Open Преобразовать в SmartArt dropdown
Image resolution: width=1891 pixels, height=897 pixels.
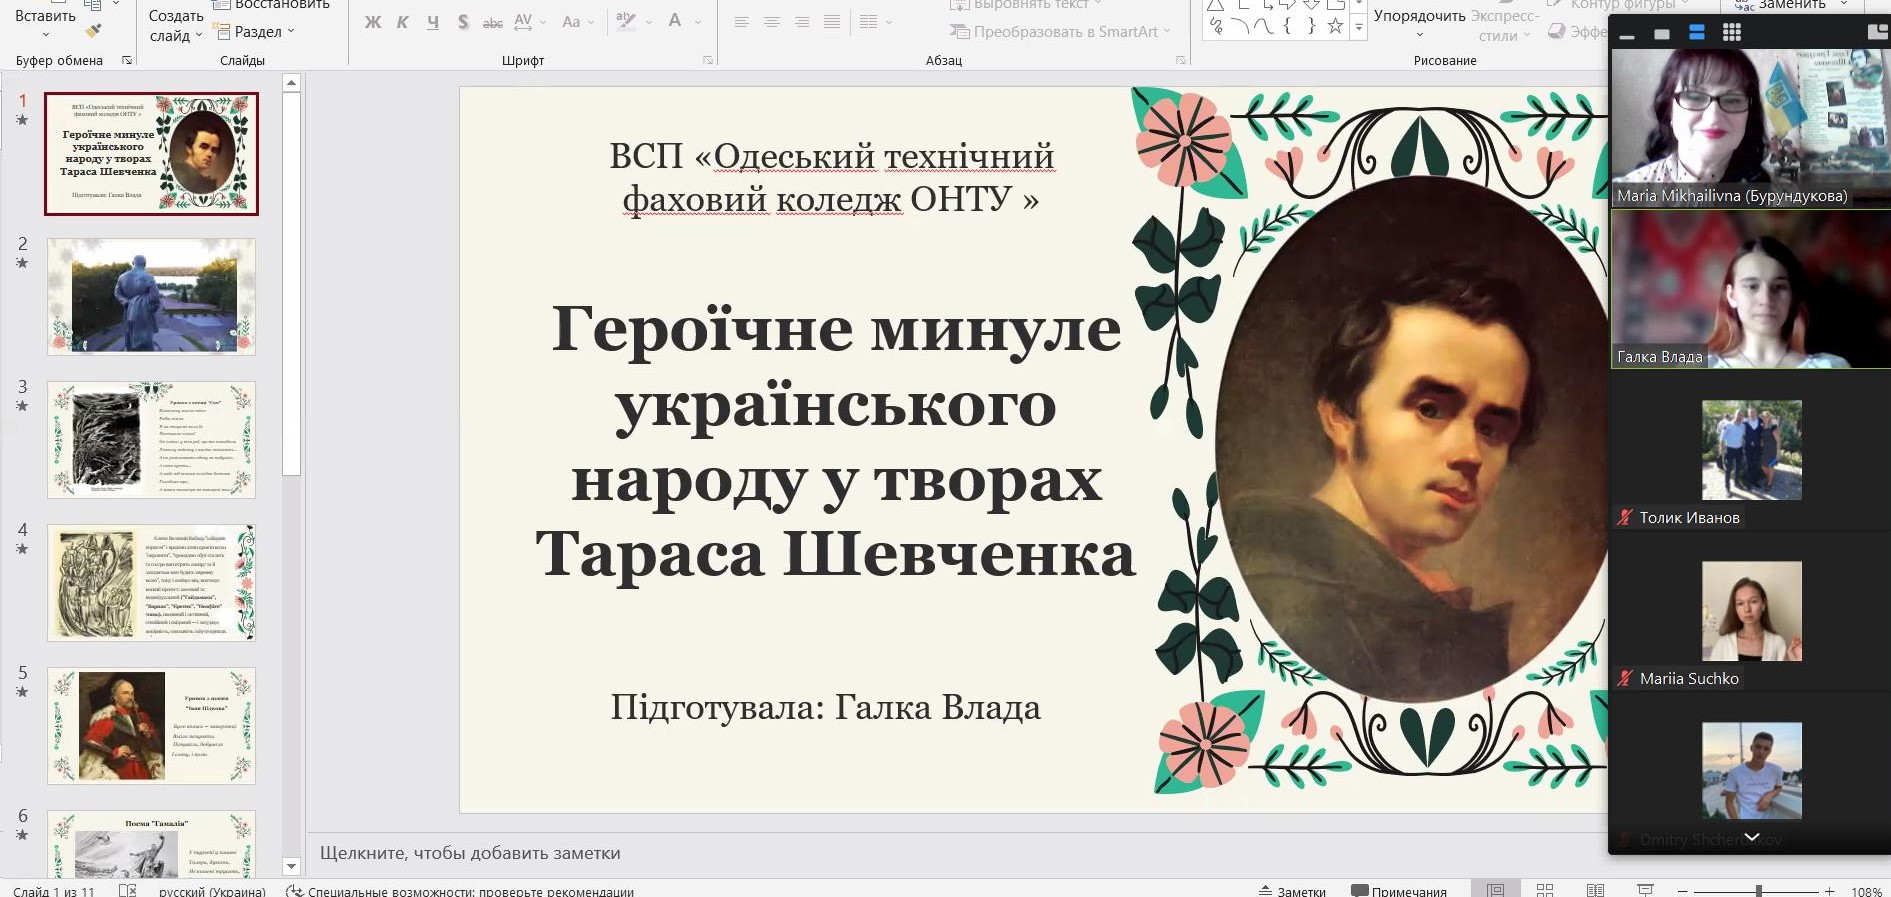pos(1060,31)
